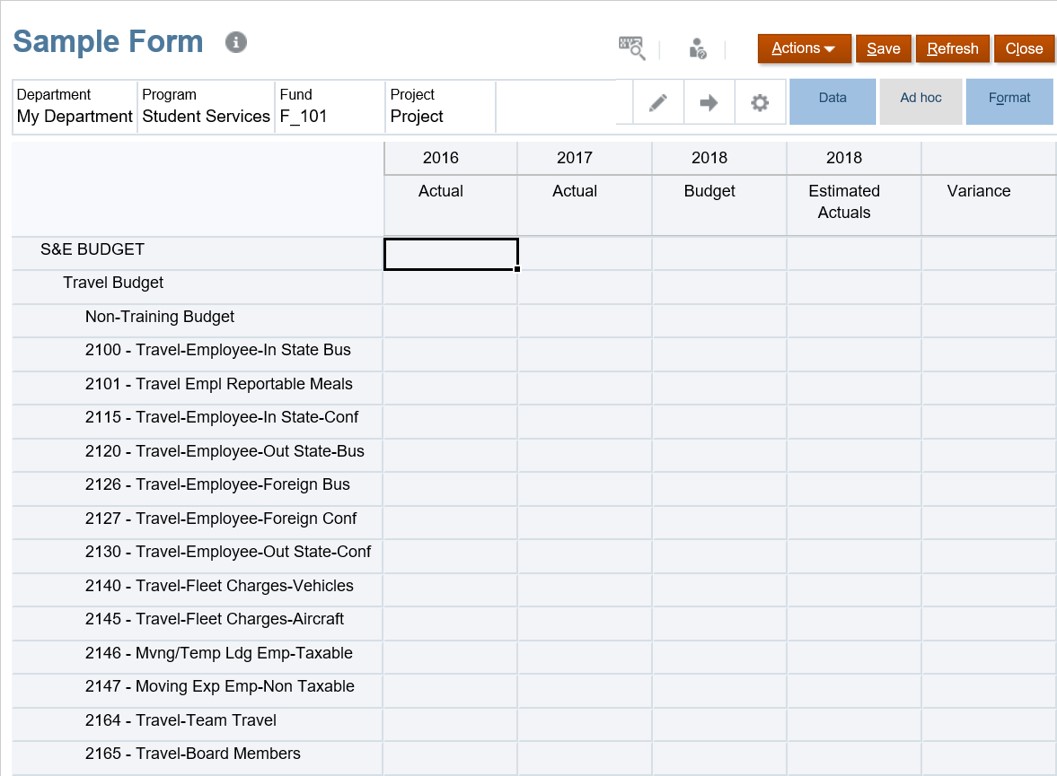Click the Refresh button
The width and height of the screenshot is (1057, 776).
point(953,49)
